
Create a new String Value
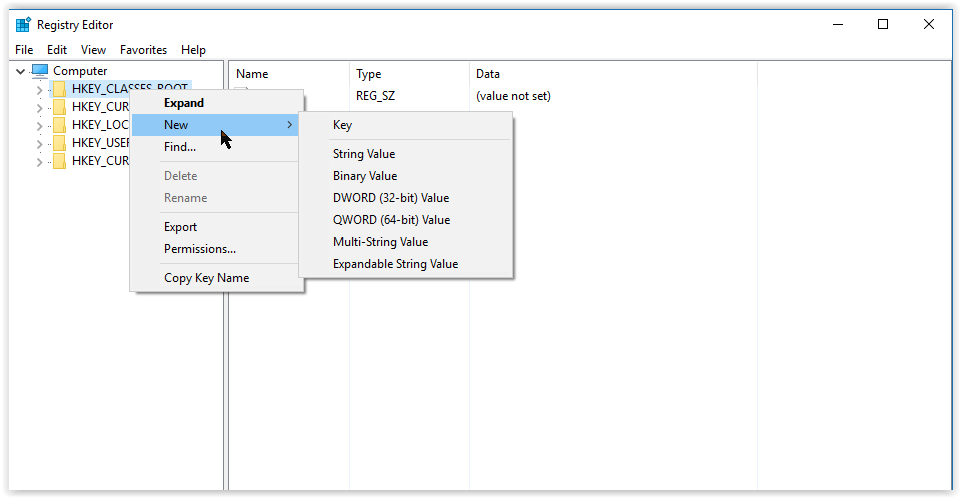point(406,154)
